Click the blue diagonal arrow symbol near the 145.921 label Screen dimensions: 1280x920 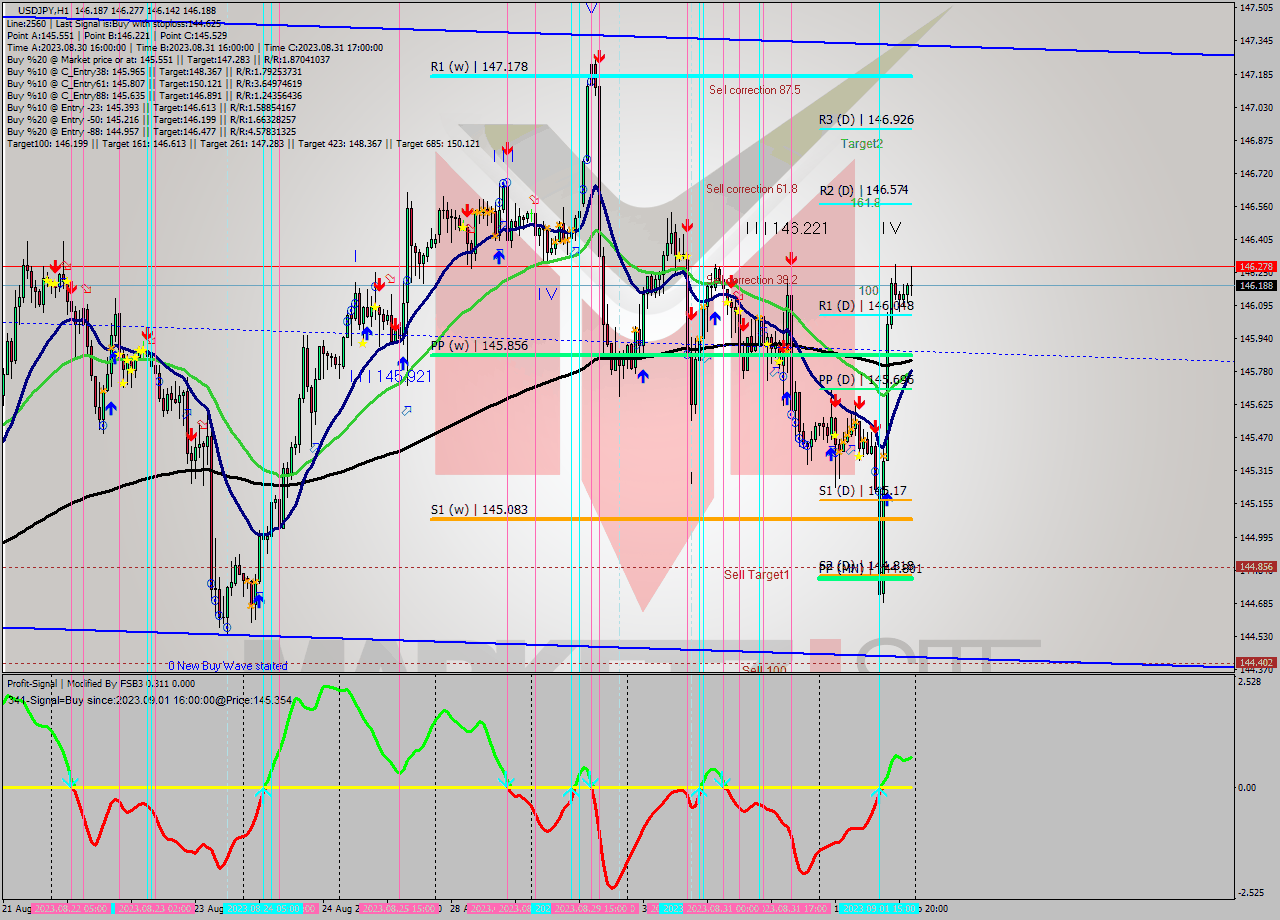coord(409,408)
